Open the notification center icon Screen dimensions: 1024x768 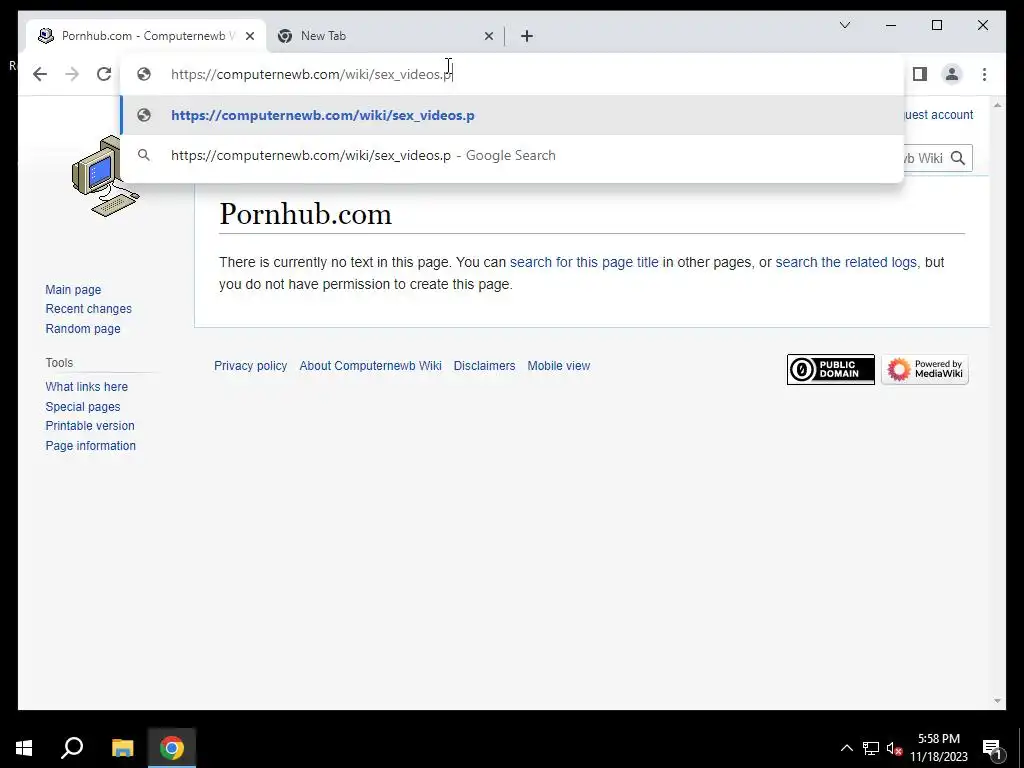click(993, 748)
